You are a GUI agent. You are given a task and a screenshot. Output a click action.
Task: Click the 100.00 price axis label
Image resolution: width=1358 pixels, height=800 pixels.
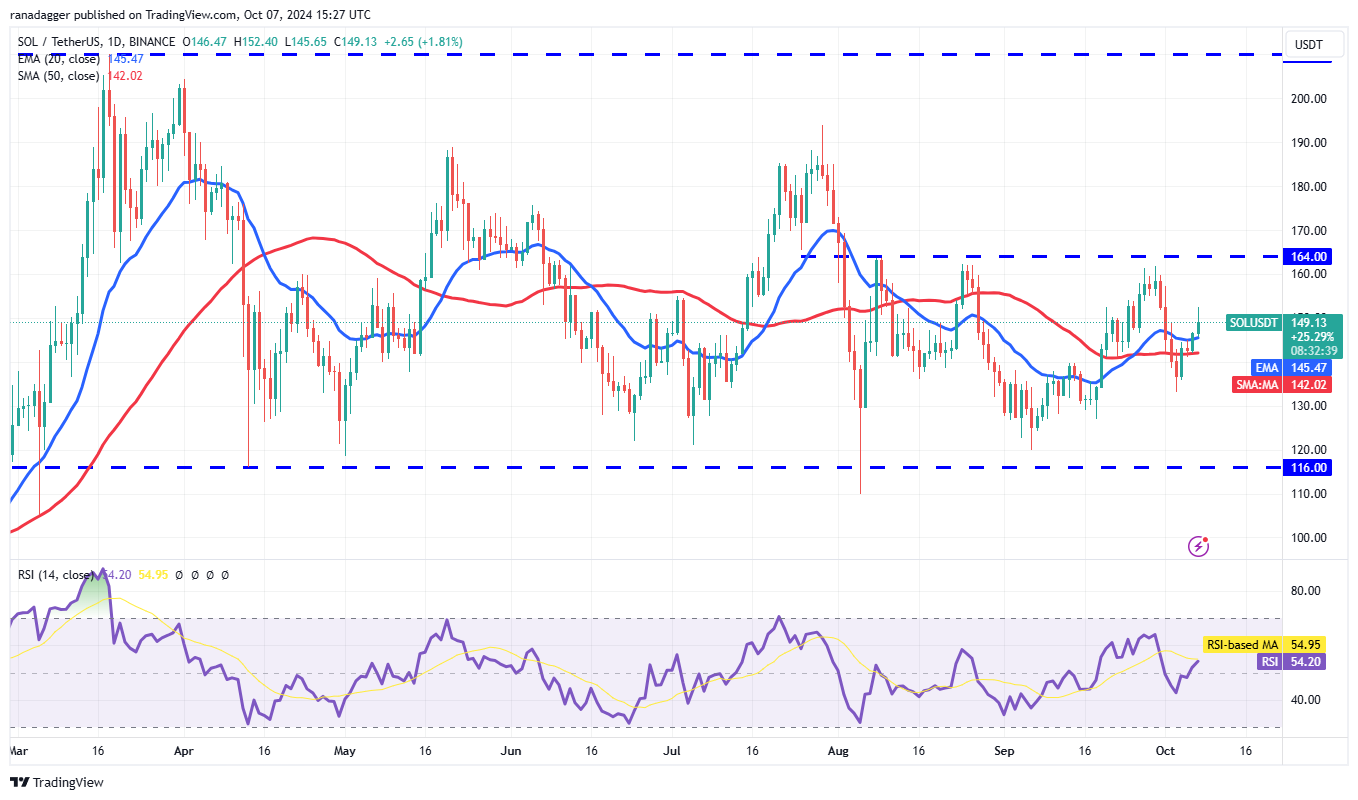coord(1308,538)
